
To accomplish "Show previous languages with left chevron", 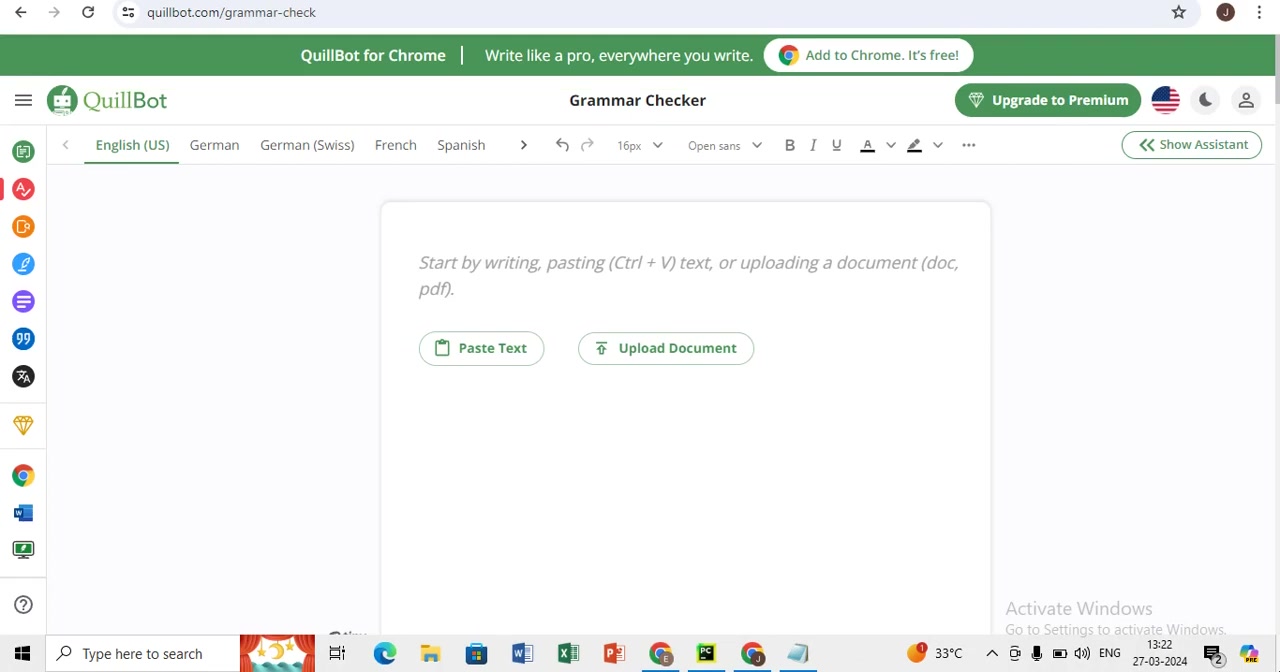I will [x=66, y=145].
